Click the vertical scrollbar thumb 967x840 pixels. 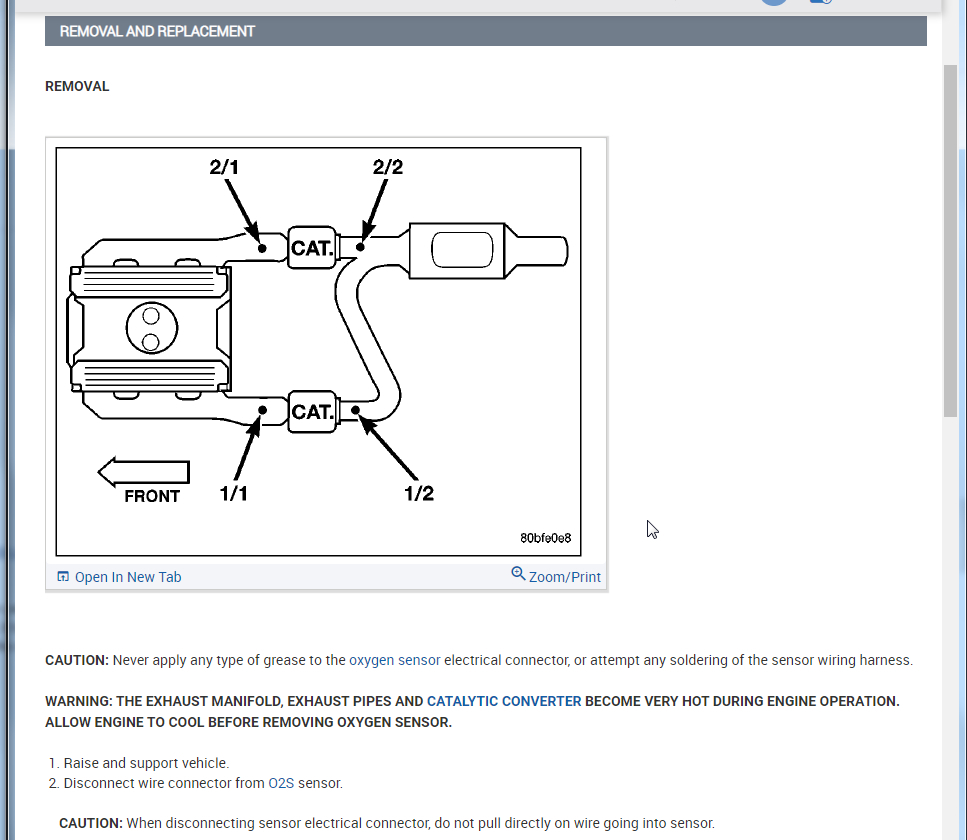tap(950, 241)
